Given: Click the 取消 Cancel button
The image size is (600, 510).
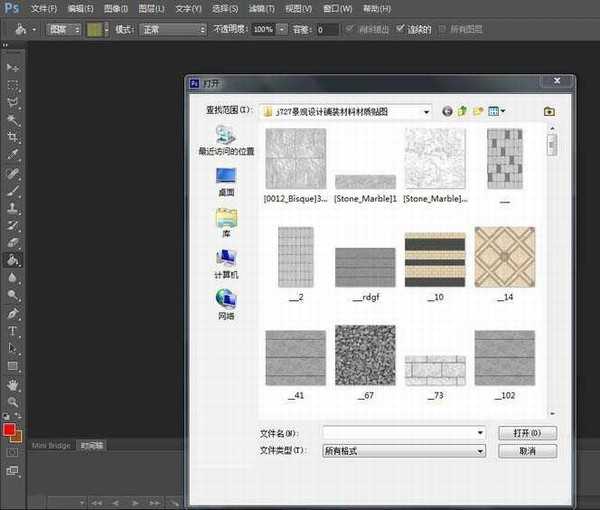Looking at the screenshot, I should click(527, 452).
